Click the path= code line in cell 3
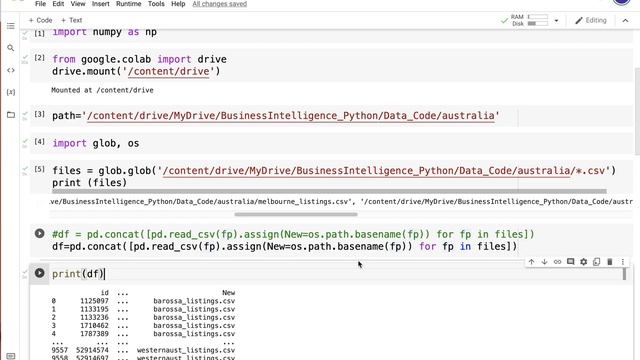Viewport: 640px width, 360px height. pyautogui.click(x=276, y=116)
